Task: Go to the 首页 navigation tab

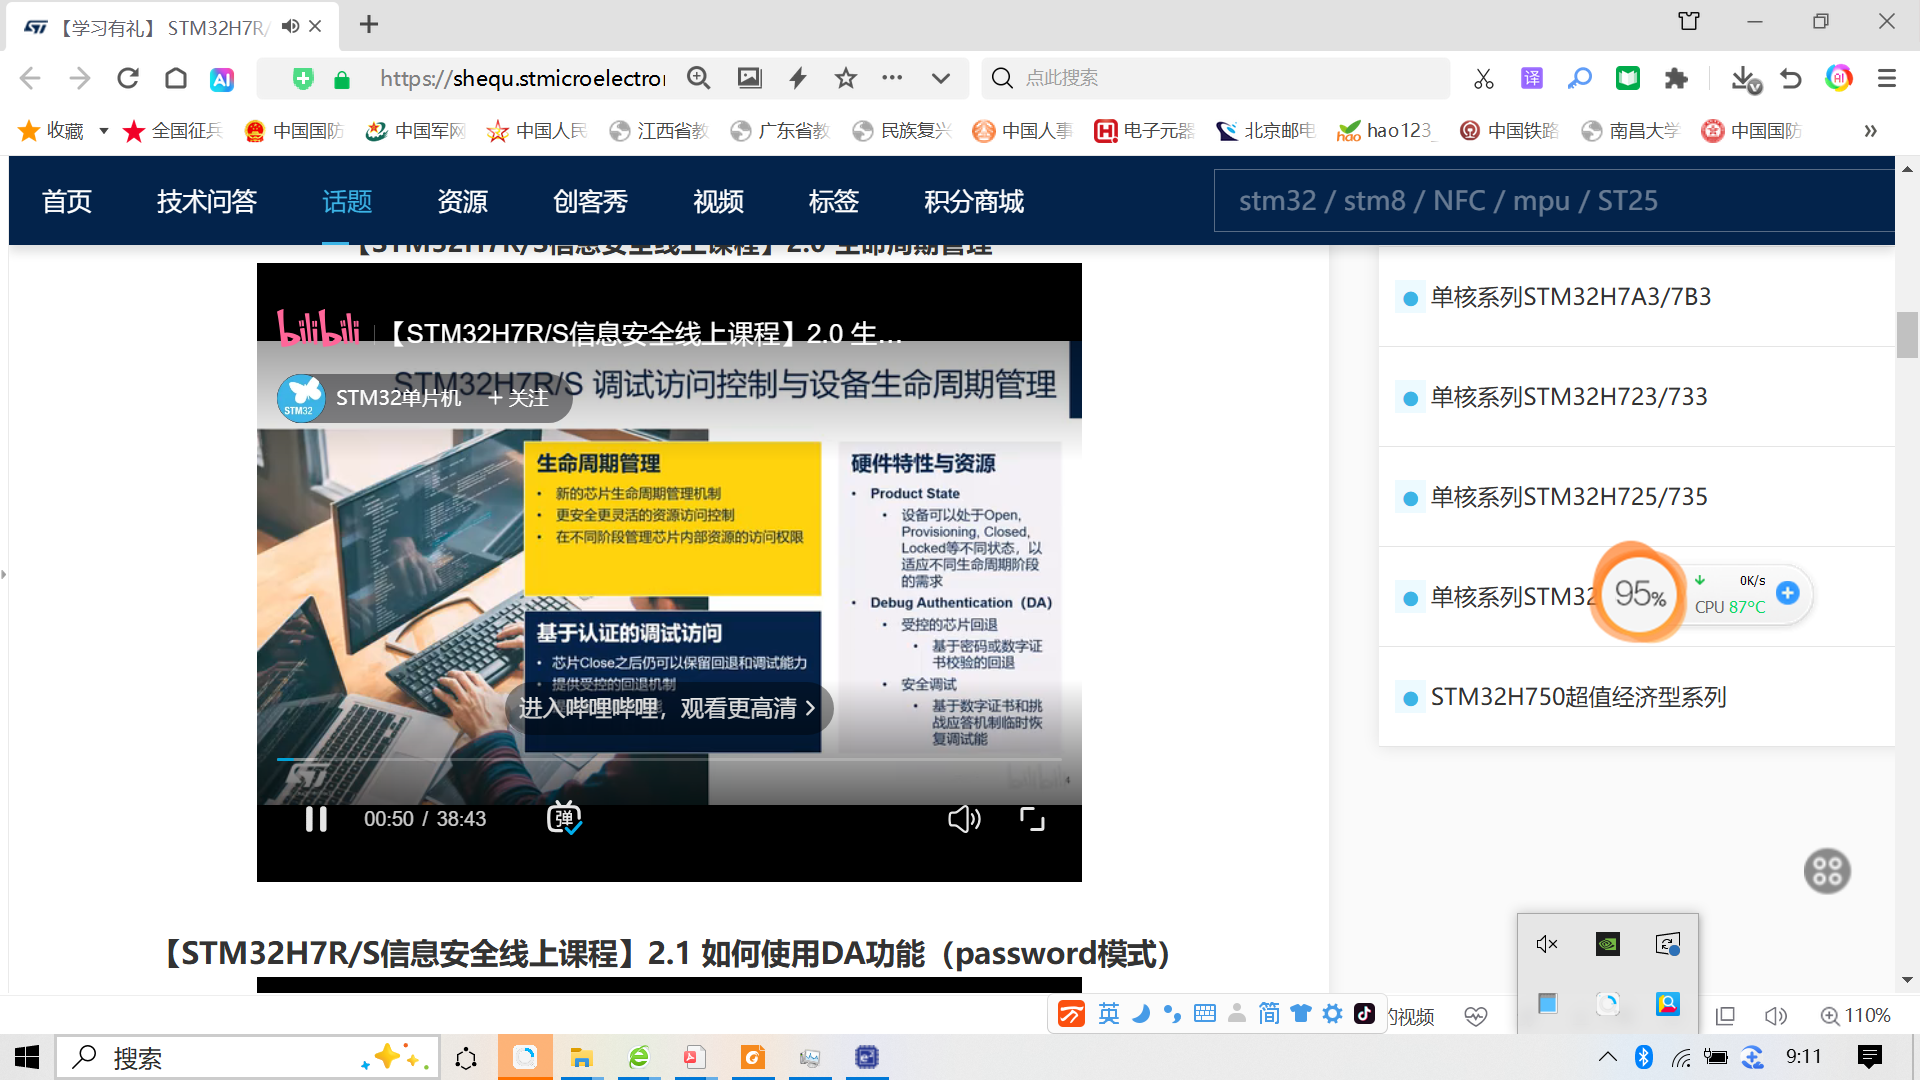Action: point(67,201)
